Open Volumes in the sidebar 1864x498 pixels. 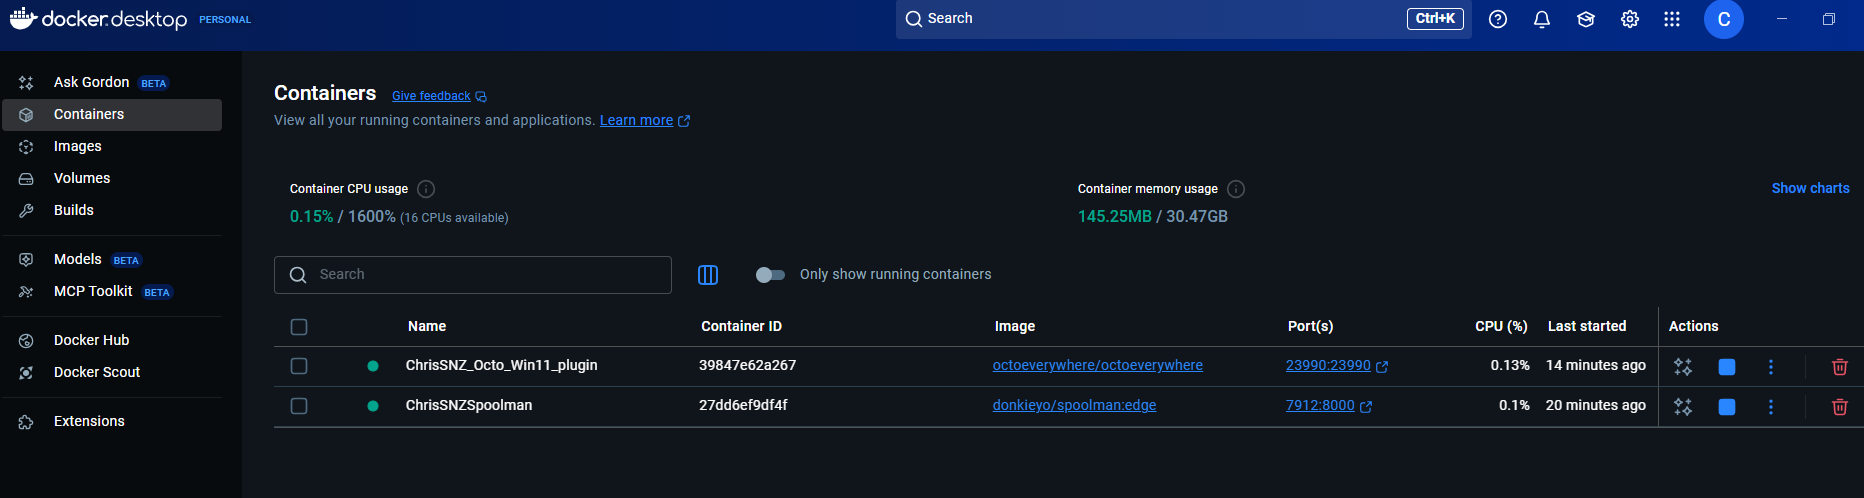click(x=82, y=178)
